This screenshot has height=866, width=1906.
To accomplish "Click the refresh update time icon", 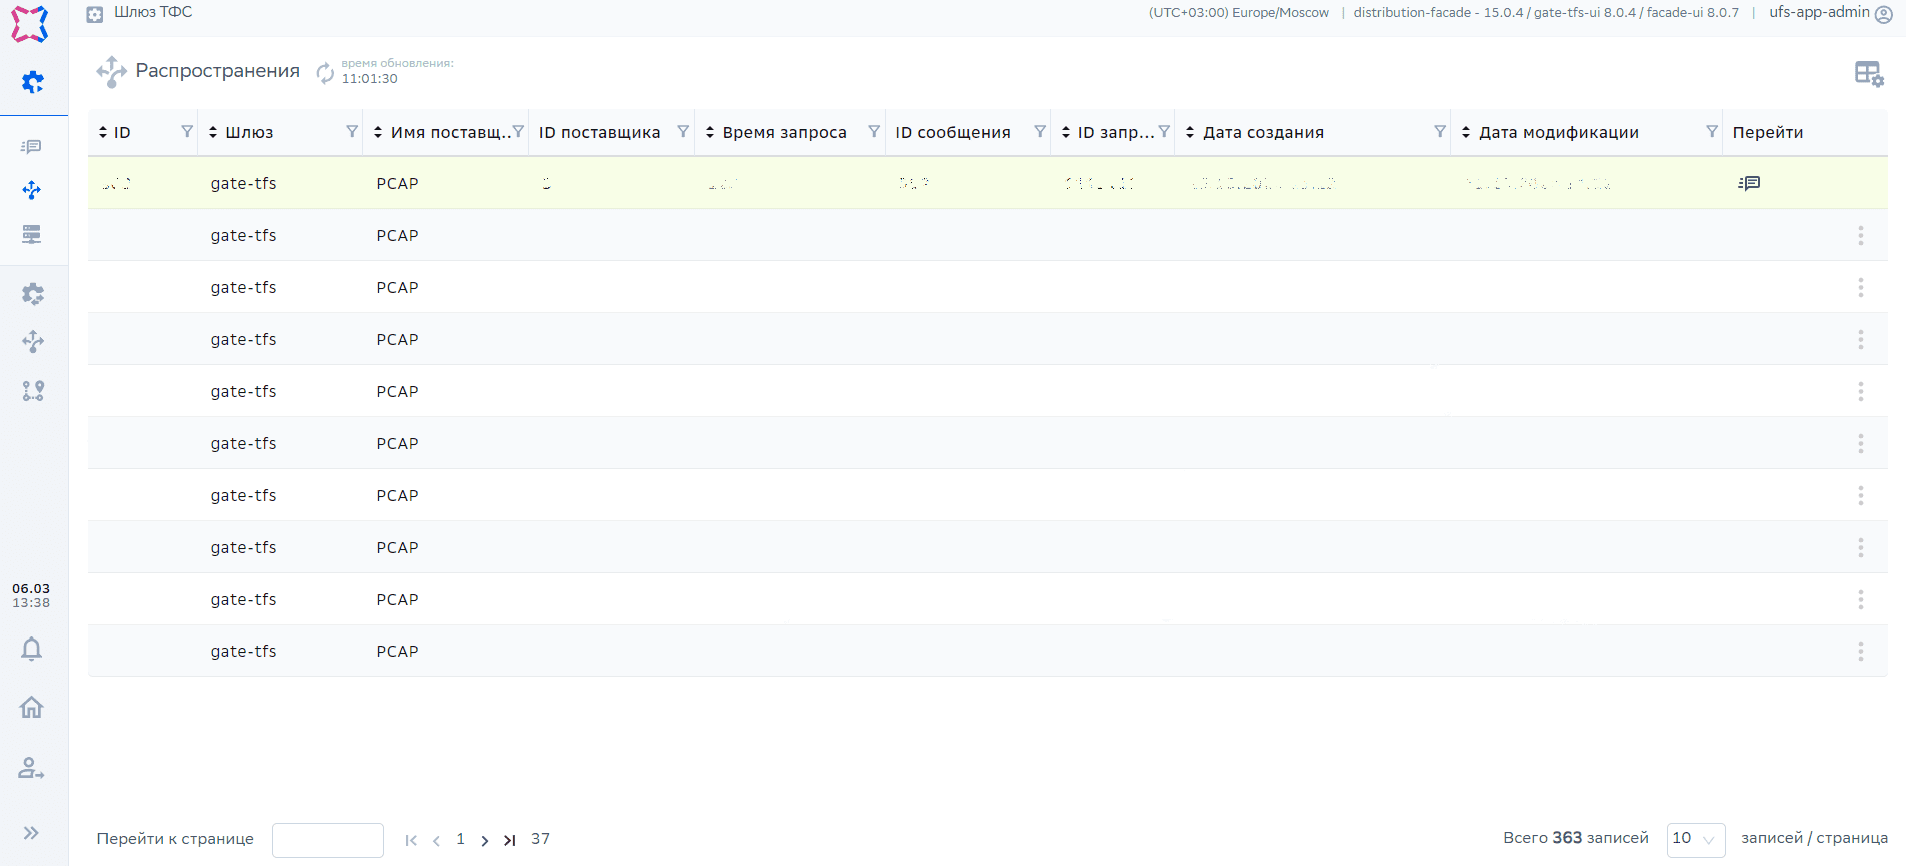I will click(x=325, y=72).
